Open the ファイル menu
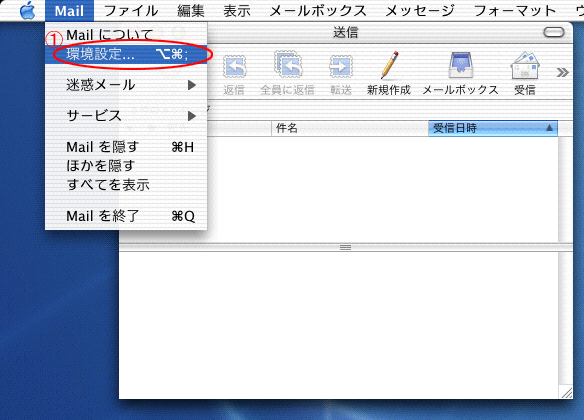This screenshot has height=420, width=584. (131, 10)
